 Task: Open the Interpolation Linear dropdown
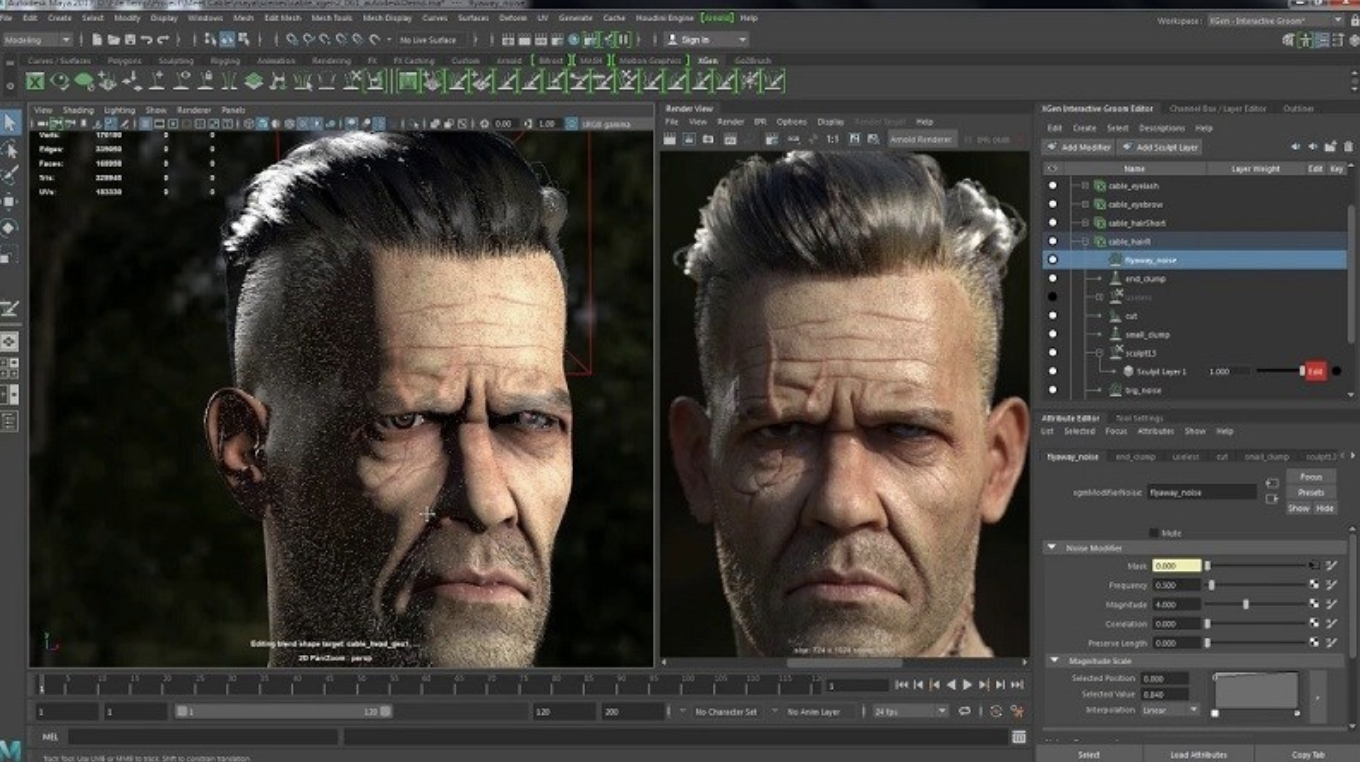(1170, 710)
